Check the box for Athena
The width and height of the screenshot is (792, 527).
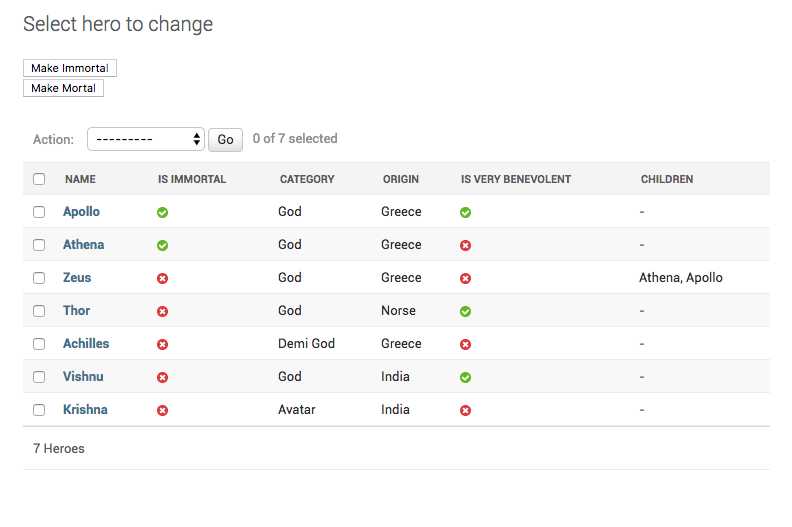point(39,245)
